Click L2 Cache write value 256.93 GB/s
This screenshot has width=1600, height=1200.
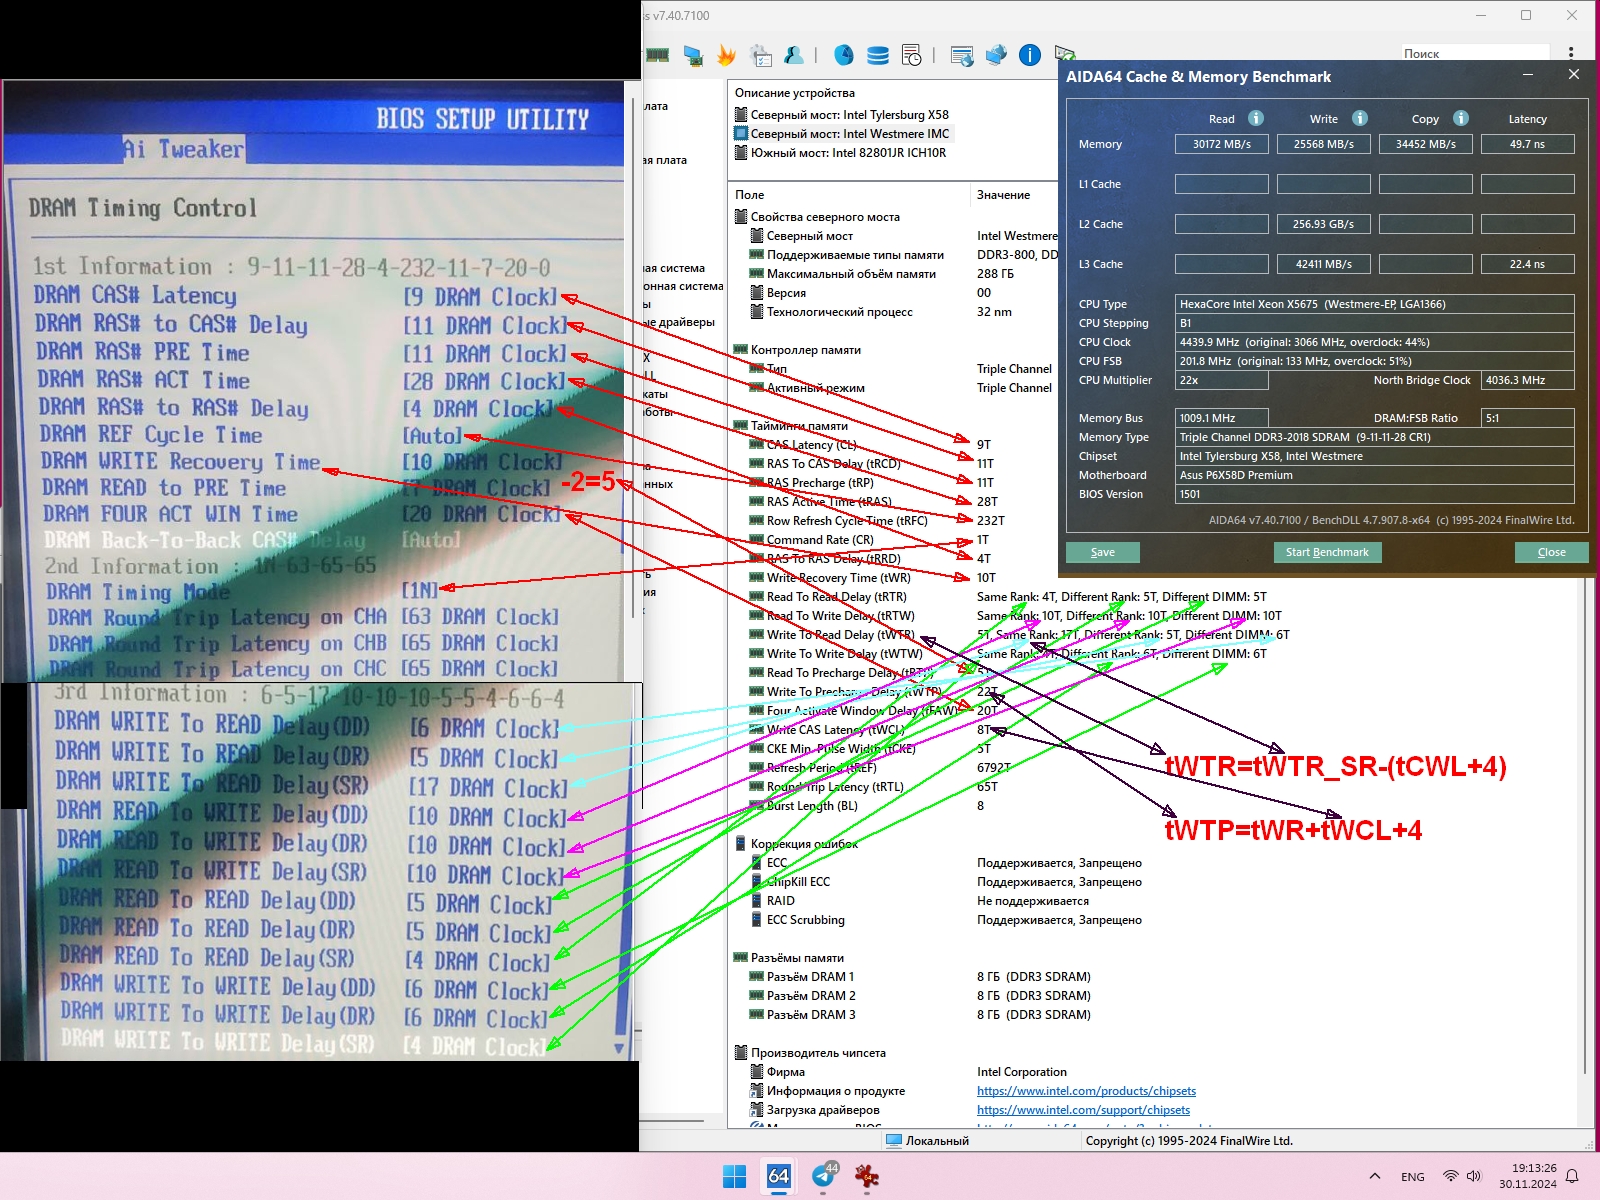[1323, 224]
